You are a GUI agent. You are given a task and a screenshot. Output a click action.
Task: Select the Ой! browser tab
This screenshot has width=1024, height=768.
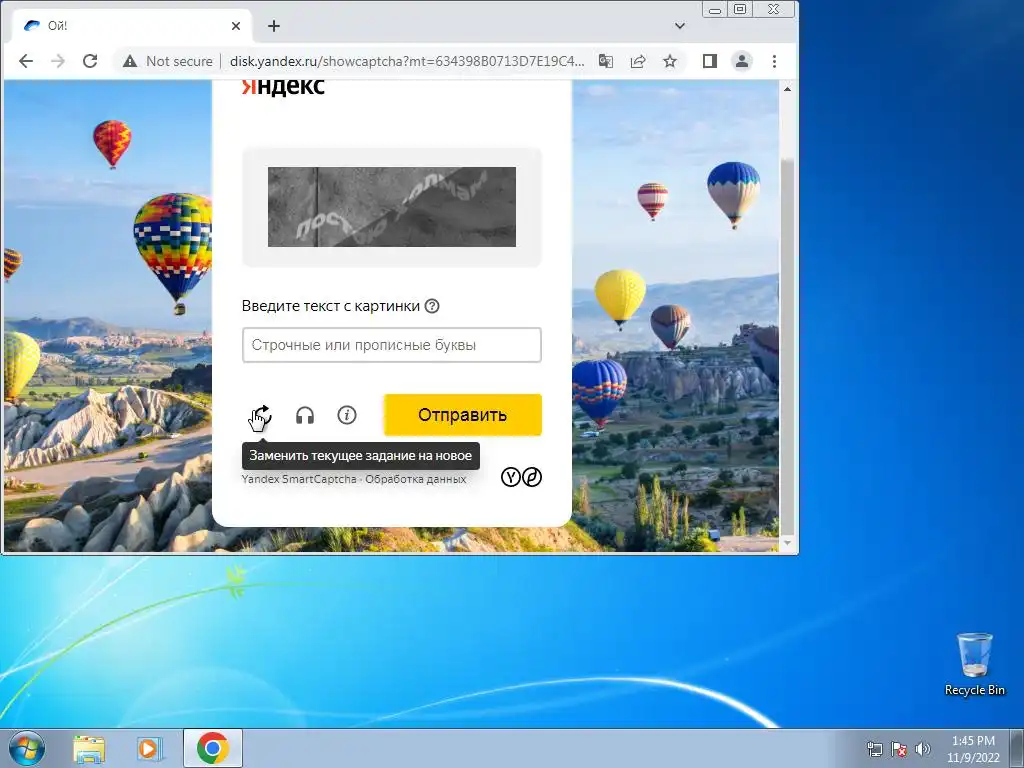[x=131, y=26]
